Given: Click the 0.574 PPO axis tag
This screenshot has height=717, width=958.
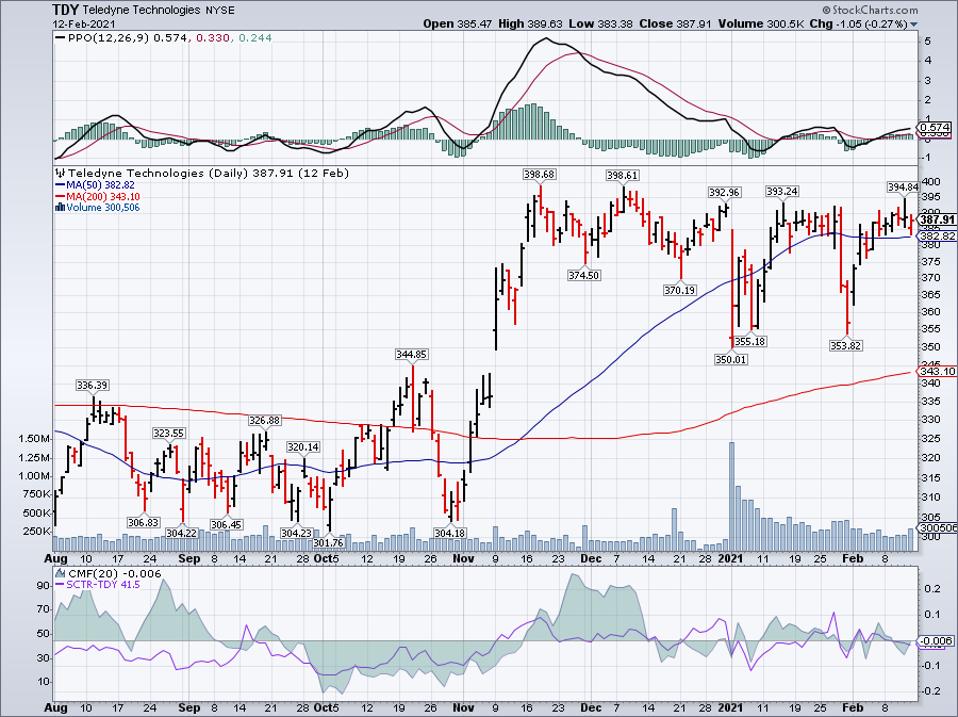Looking at the screenshot, I should (934, 128).
